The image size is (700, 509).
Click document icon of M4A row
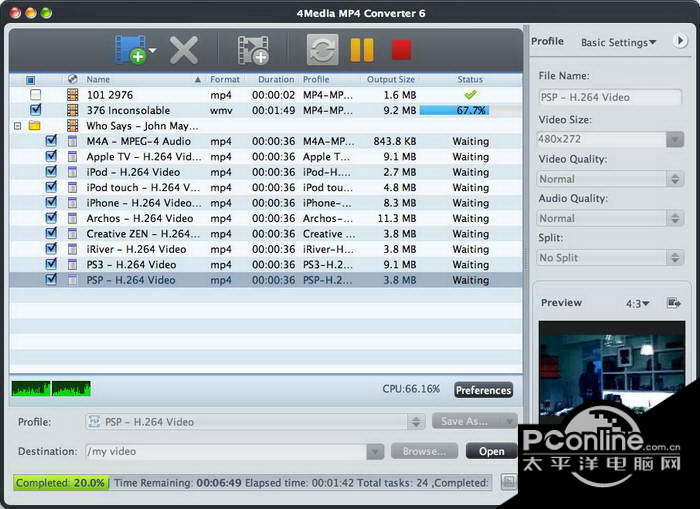(72, 142)
